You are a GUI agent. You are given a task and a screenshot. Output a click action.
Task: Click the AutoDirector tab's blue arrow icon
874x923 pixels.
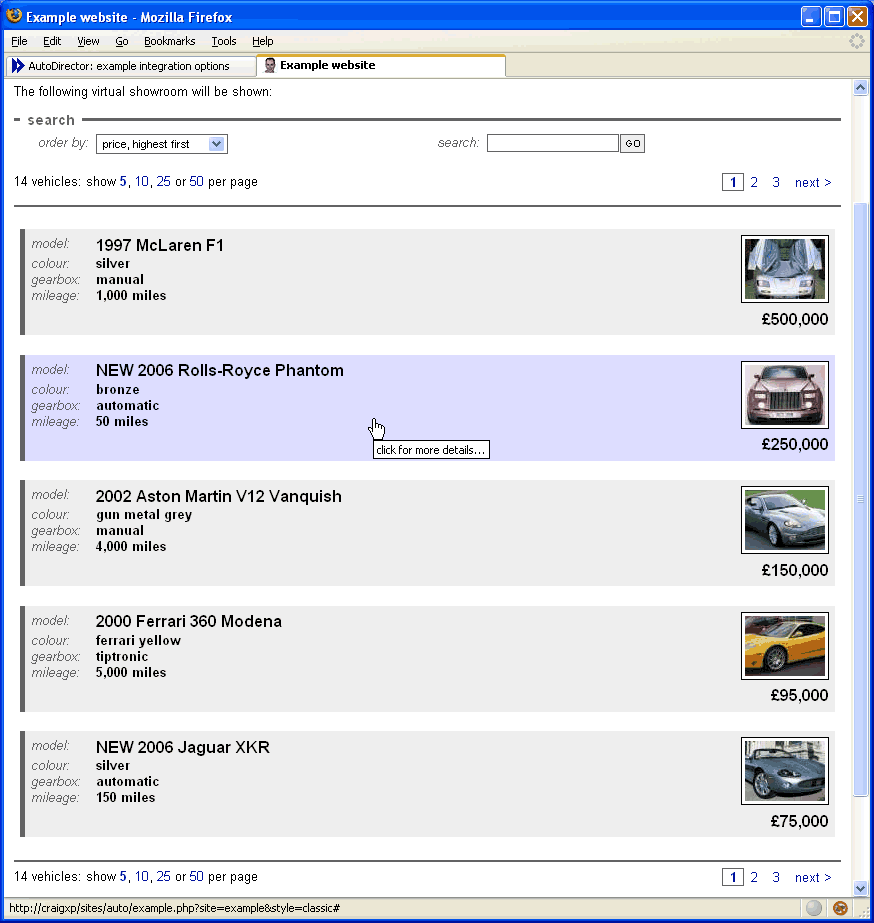tap(18, 65)
